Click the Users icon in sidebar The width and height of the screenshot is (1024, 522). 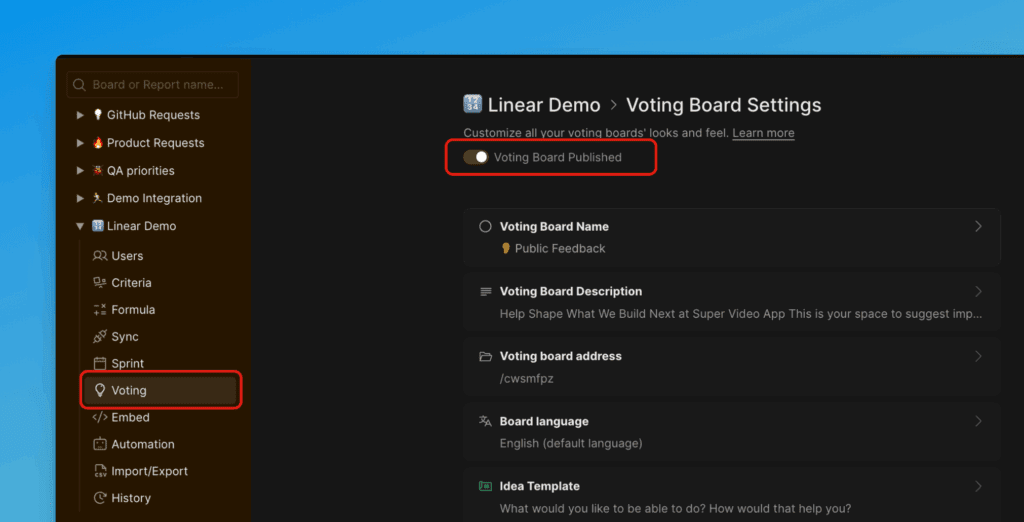(x=99, y=256)
